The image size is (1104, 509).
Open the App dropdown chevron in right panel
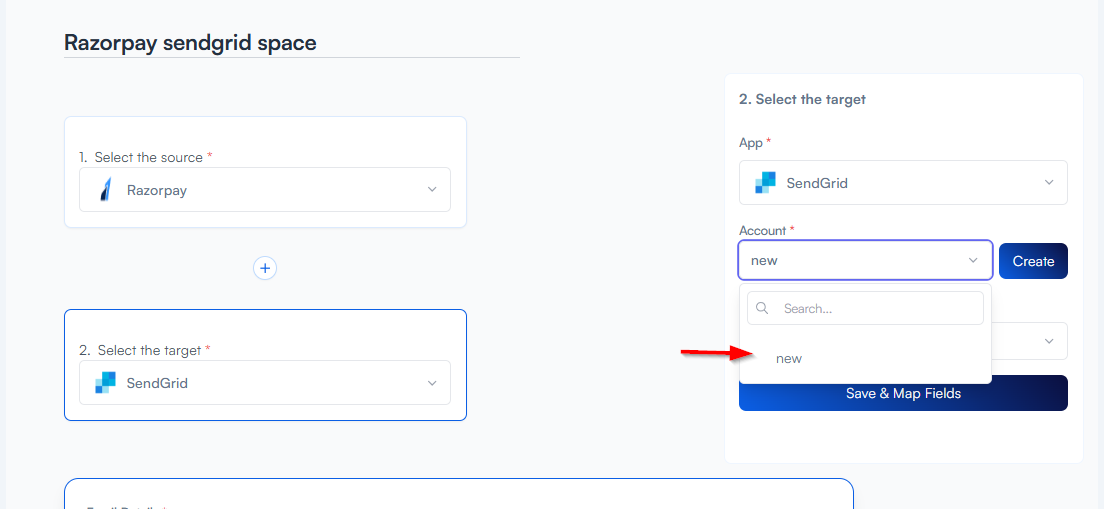(1049, 183)
